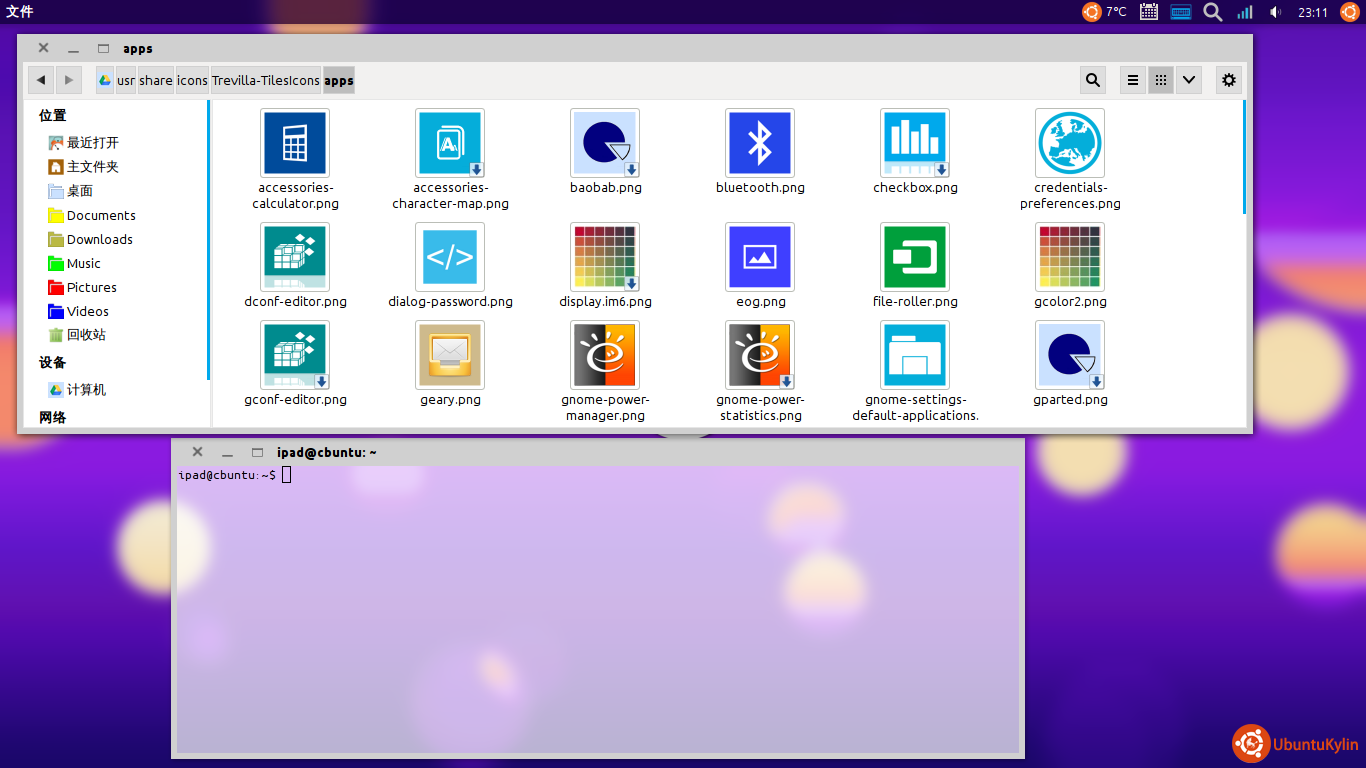Click the volume icon in system tray
Viewport: 1366px width, 768px height.
pyautogui.click(x=1275, y=12)
